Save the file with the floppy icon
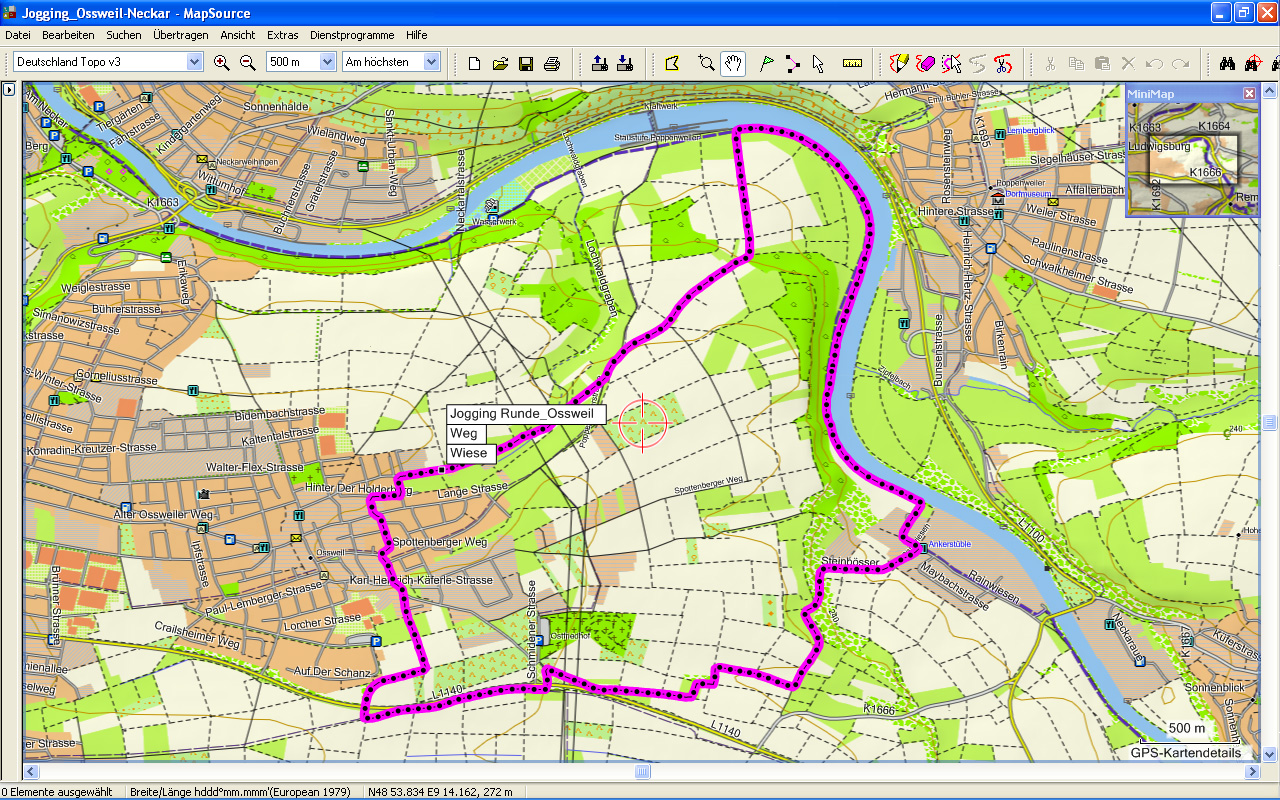Image resolution: width=1280 pixels, height=800 pixels. [x=525, y=63]
